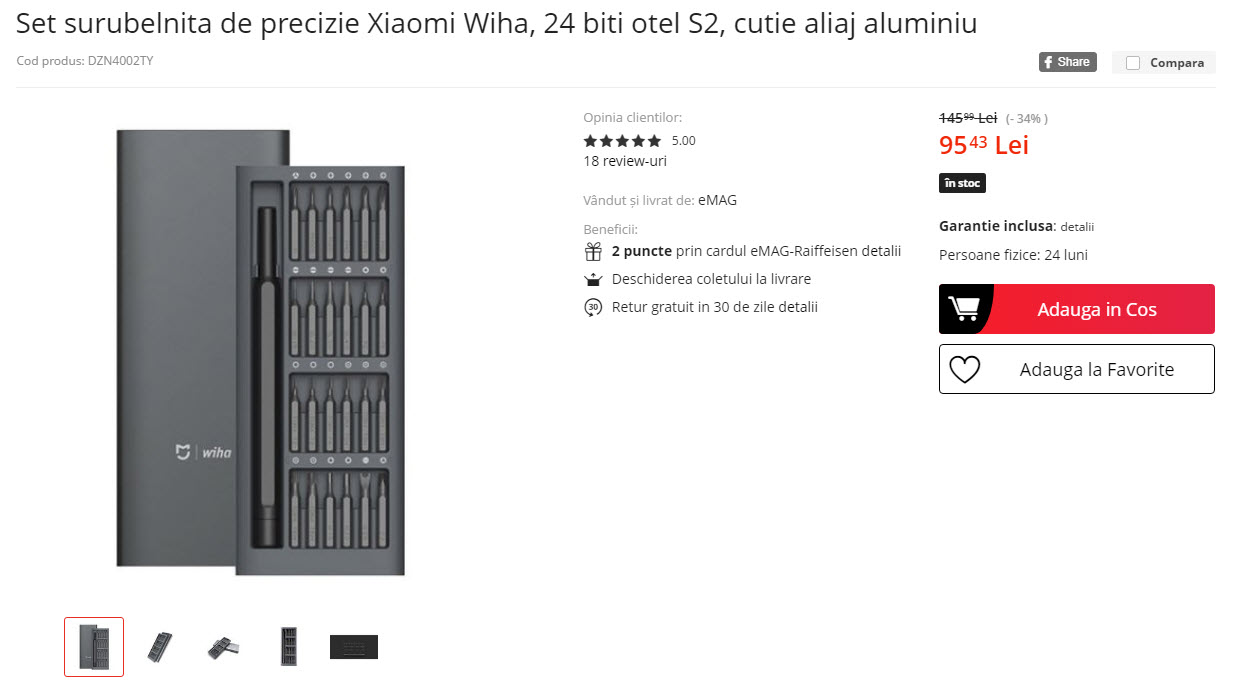Click the open parcel delivery icon
This screenshot has width=1235, height=686.
593,280
